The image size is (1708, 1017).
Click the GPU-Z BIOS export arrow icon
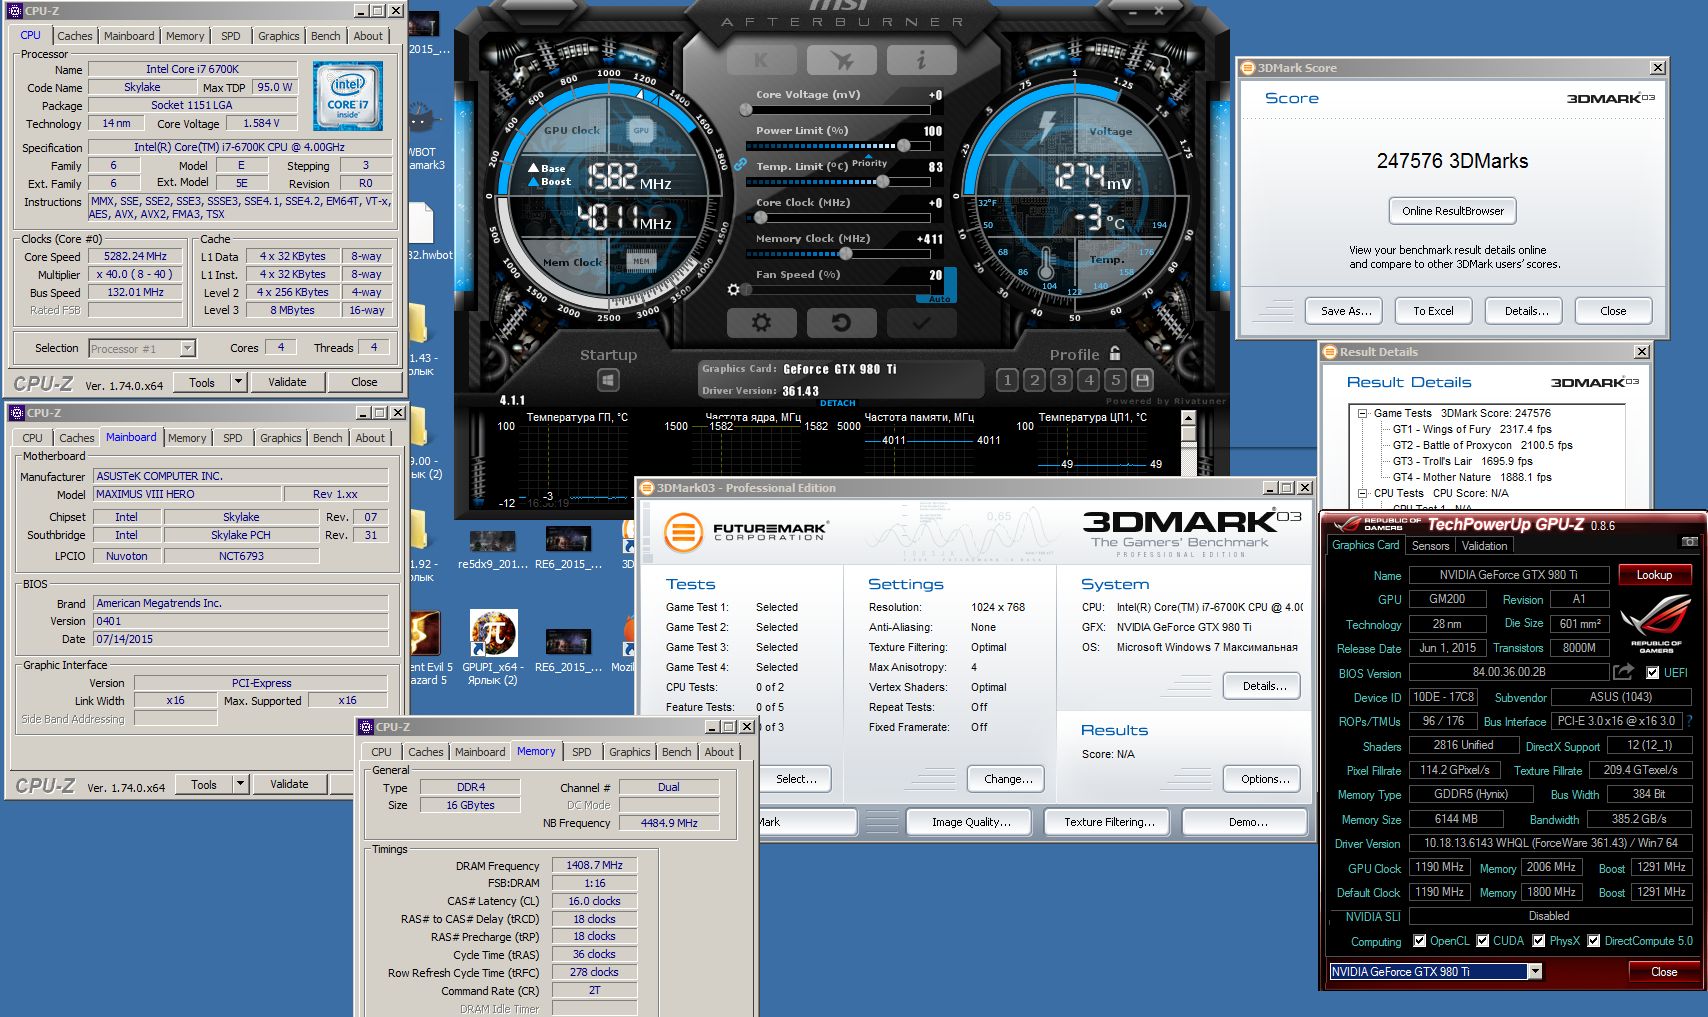click(1623, 672)
